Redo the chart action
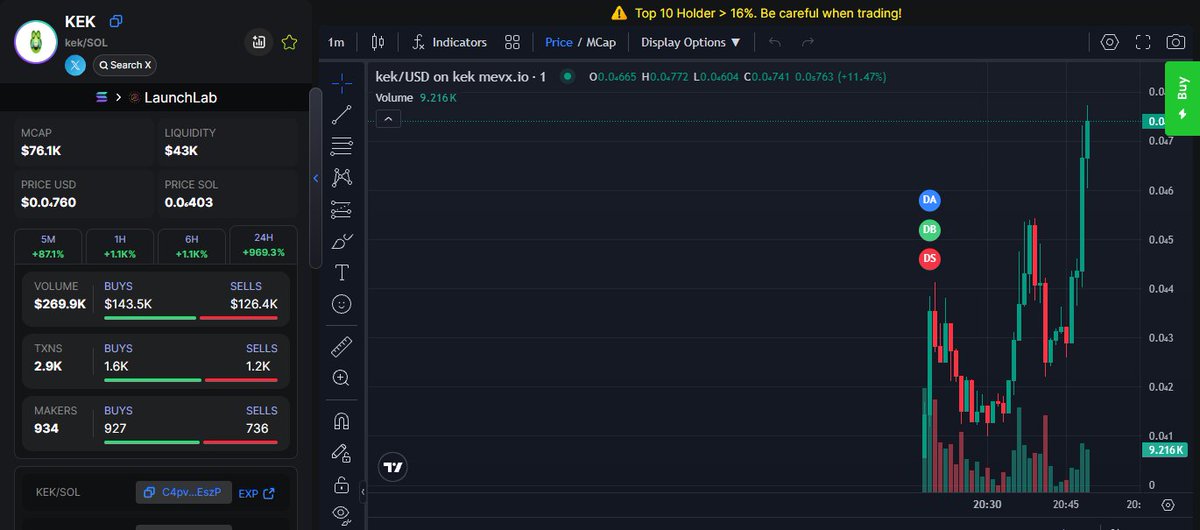Screen dimensions: 1200x530 (808, 42)
